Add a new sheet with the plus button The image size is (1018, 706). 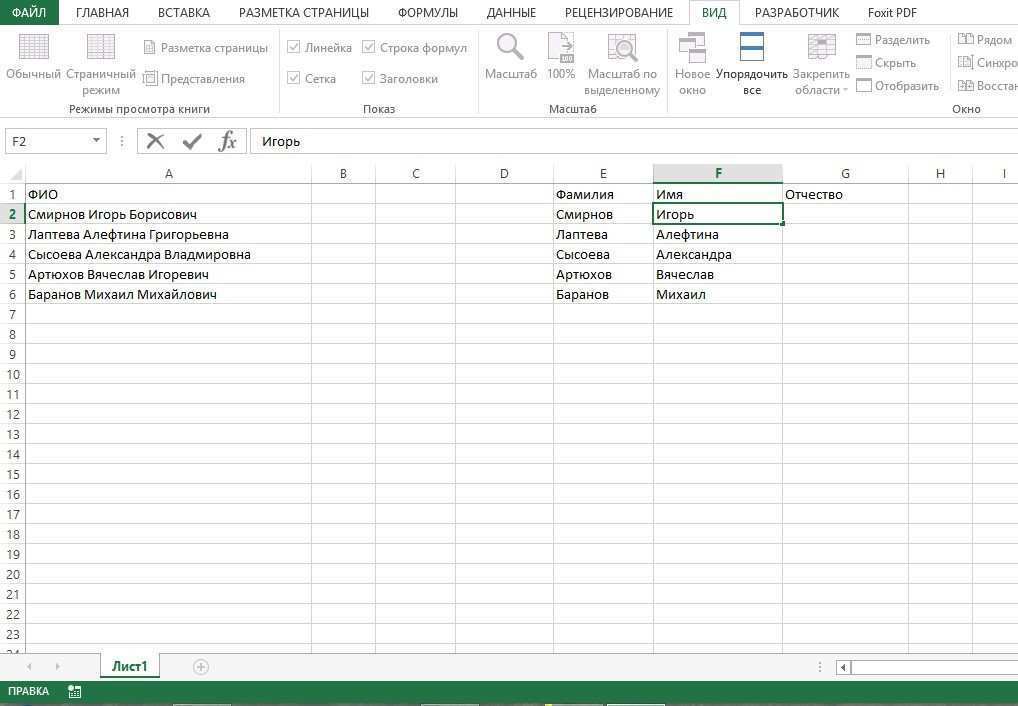200,666
